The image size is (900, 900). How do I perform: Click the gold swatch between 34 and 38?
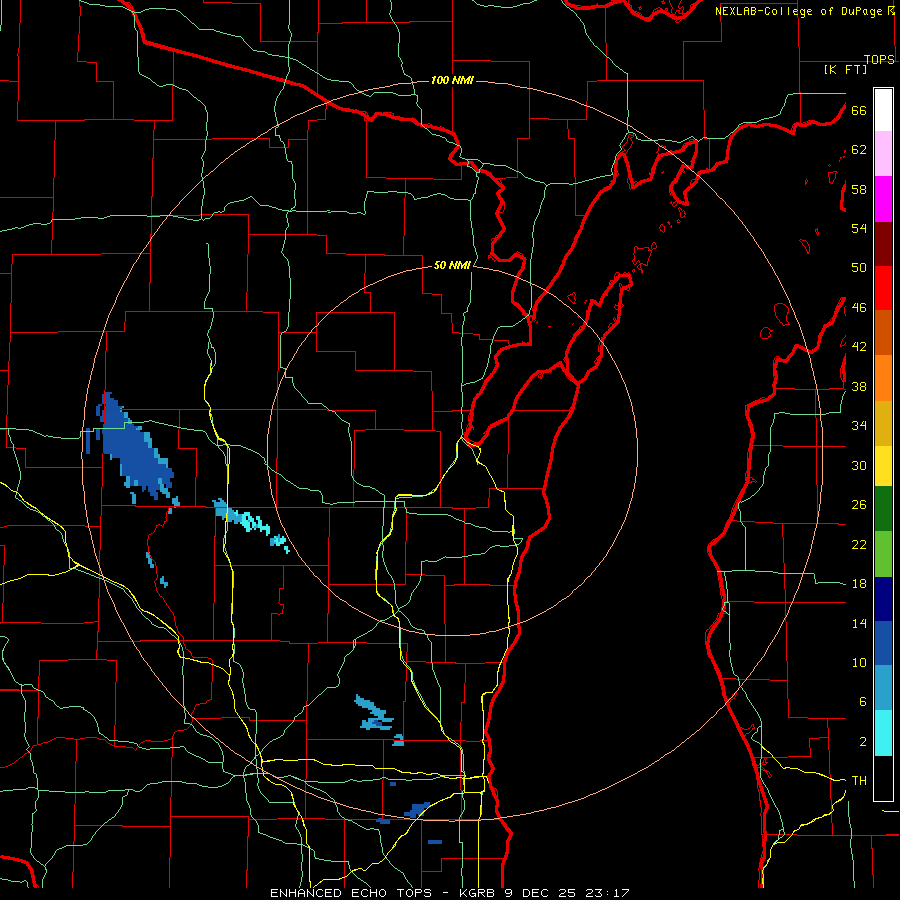click(883, 423)
